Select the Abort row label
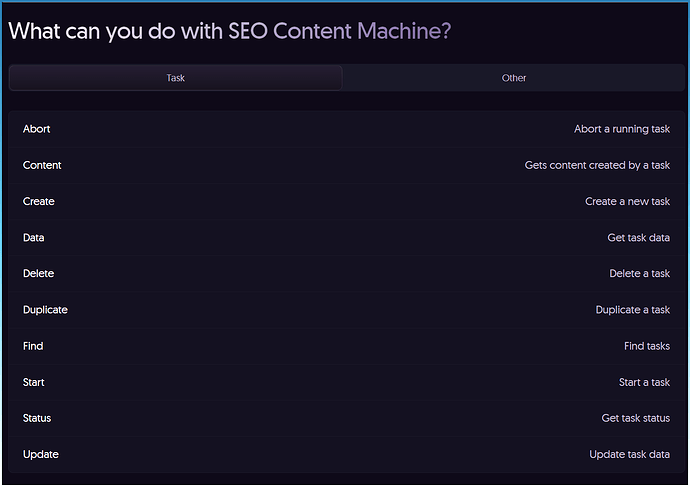The image size is (690, 486). pos(37,129)
